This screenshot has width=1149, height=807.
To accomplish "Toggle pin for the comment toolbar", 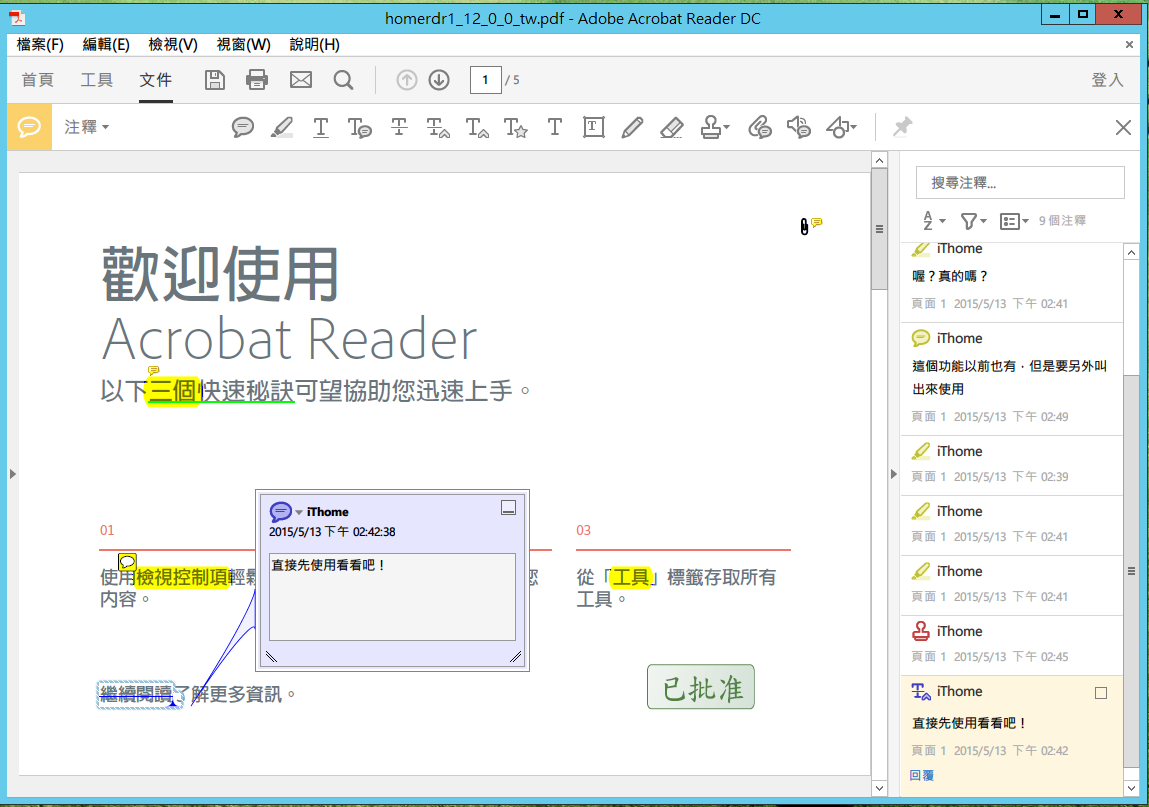I will pos(903,127).
